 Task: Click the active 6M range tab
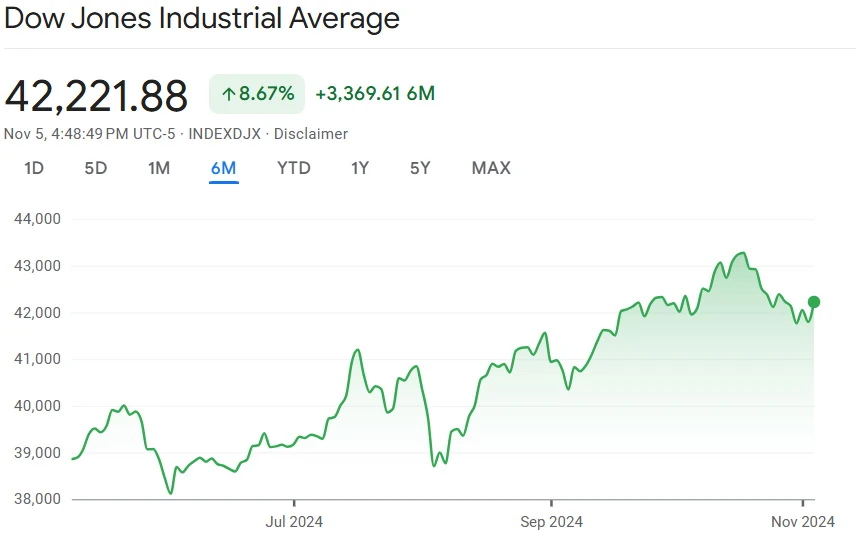(223, 168)
